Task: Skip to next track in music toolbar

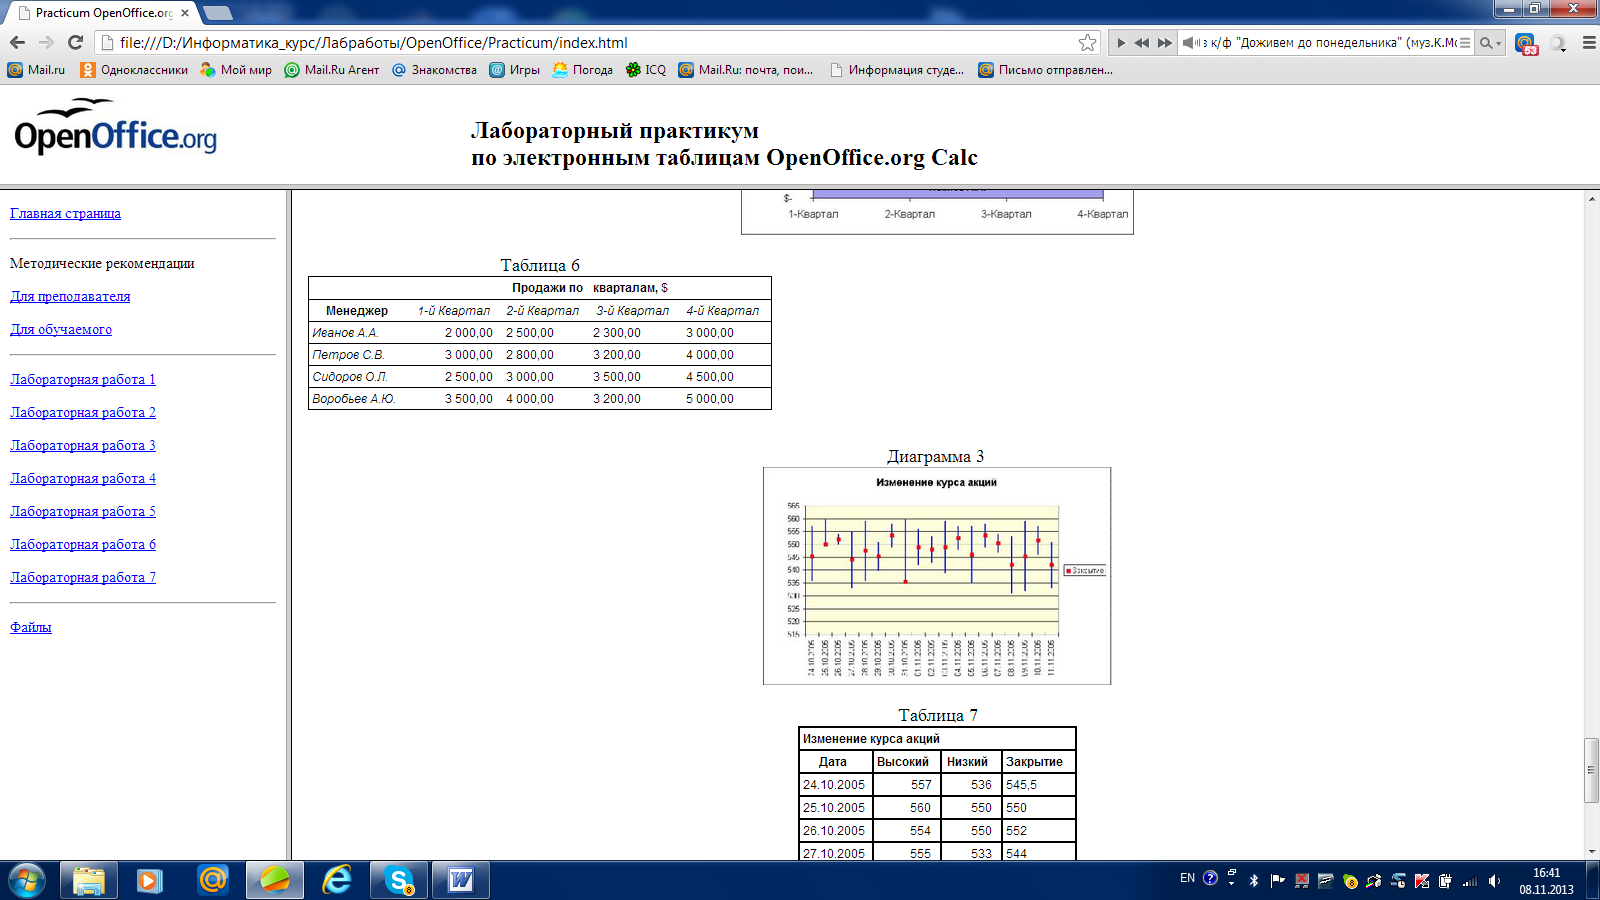Action: pyautogui.click(x=1165, y=43)
